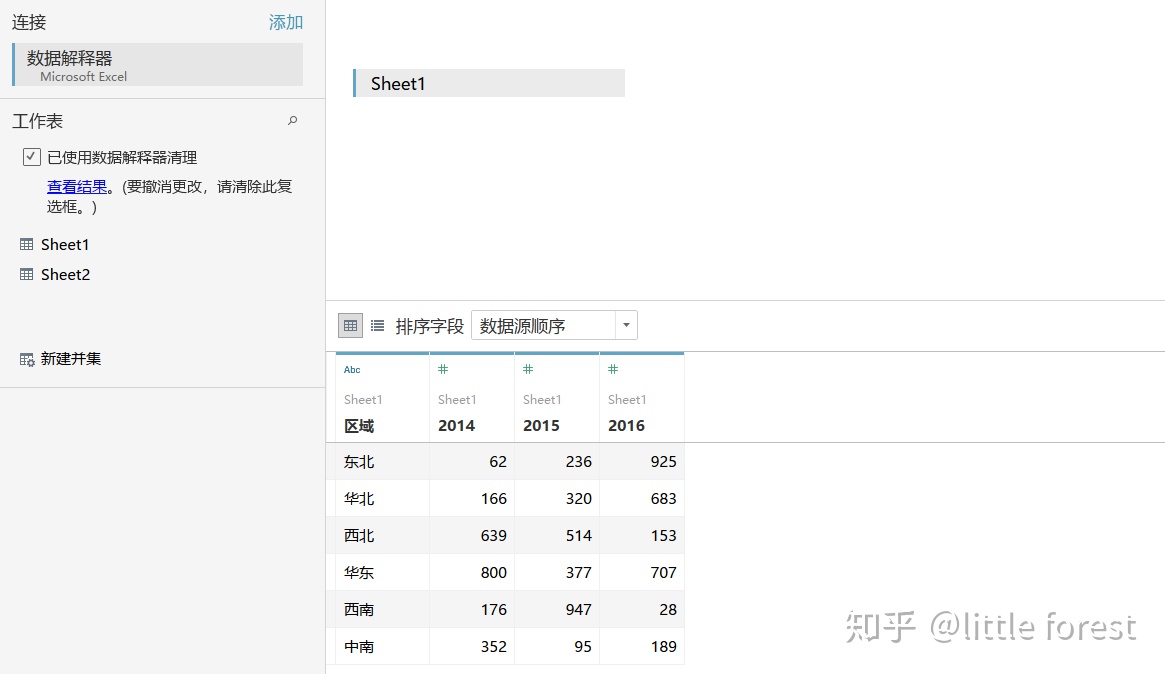Screen dimensions: 1165x674
Task: Open the 查看结果 link
Action: pos(77,187)
